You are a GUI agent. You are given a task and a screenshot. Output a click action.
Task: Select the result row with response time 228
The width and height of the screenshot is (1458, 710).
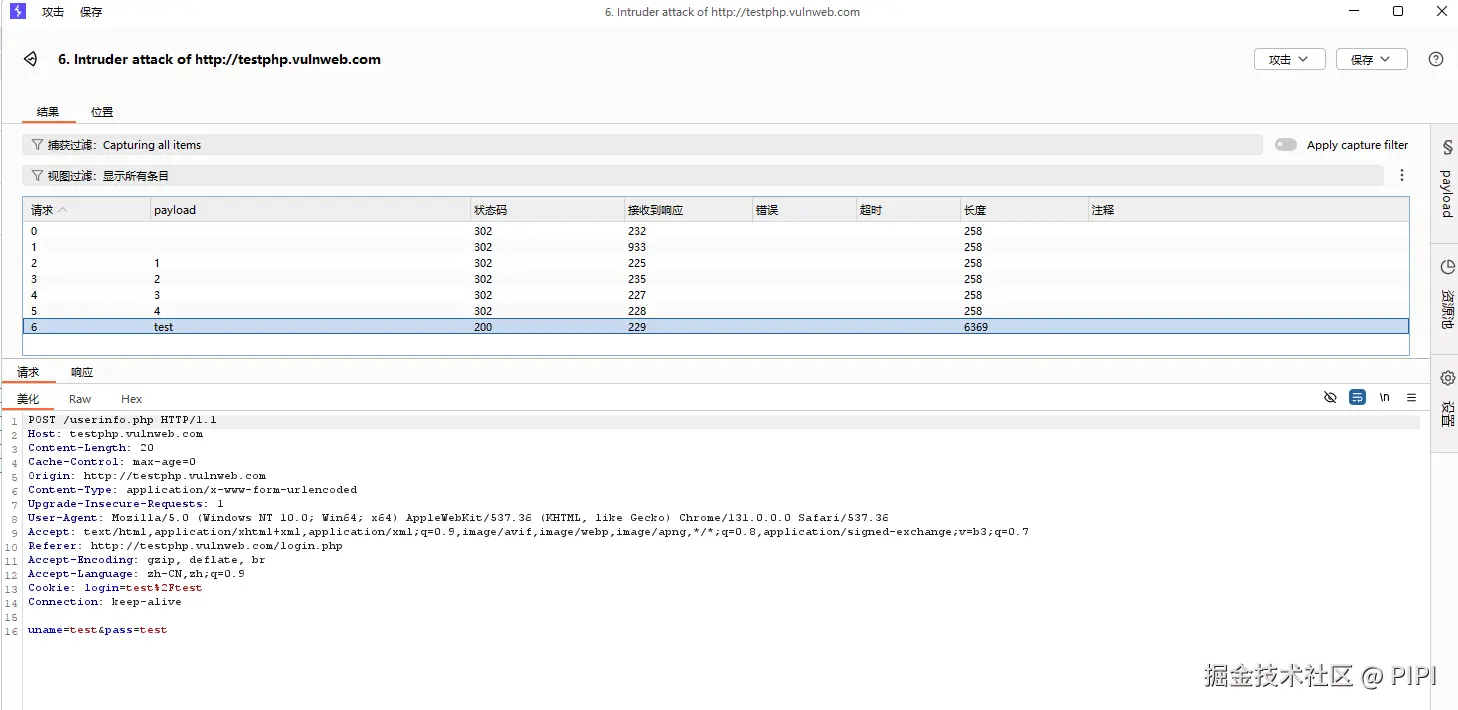tap(716, 311)
